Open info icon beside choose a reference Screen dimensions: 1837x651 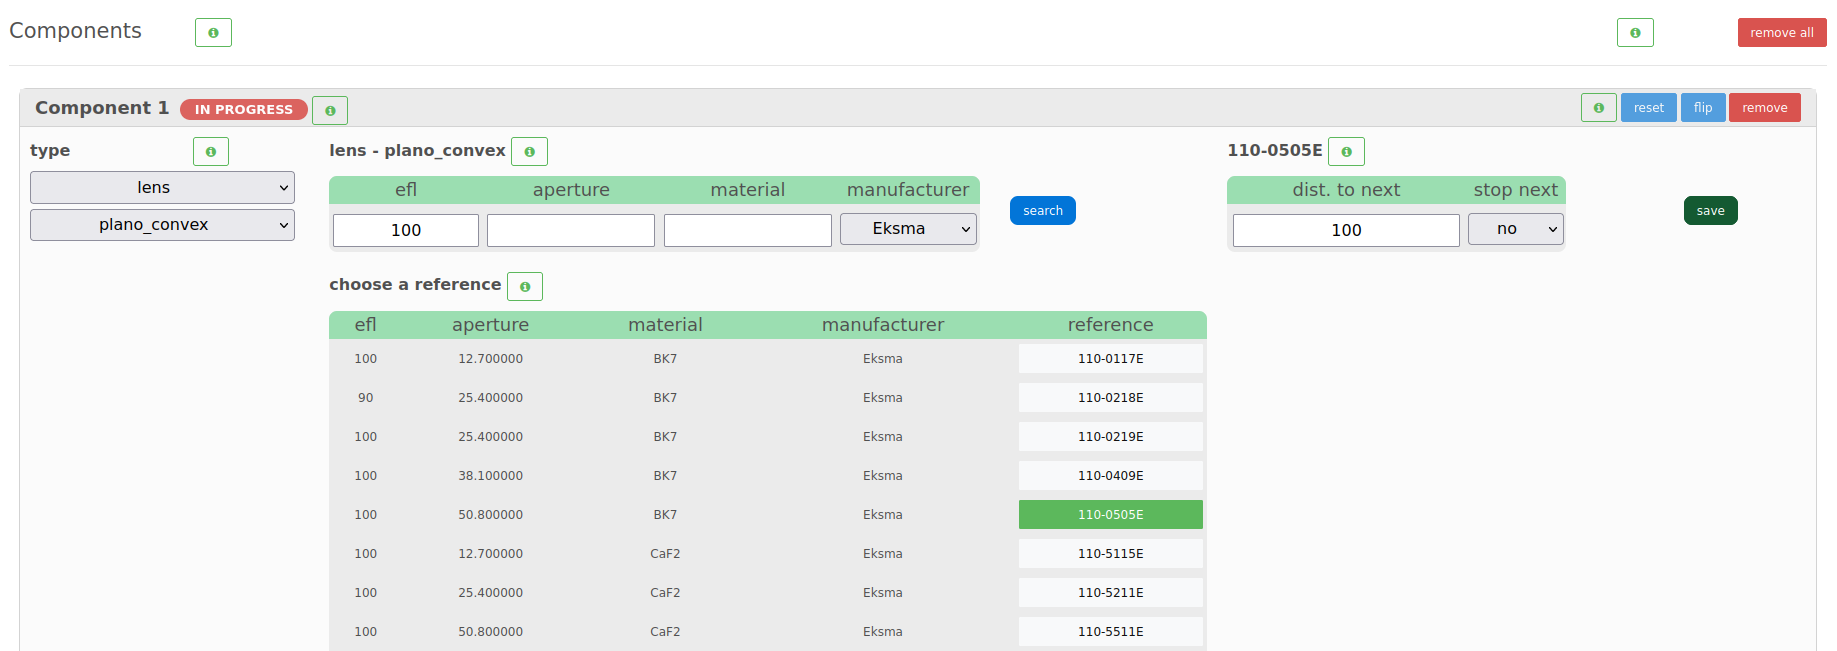525,286
